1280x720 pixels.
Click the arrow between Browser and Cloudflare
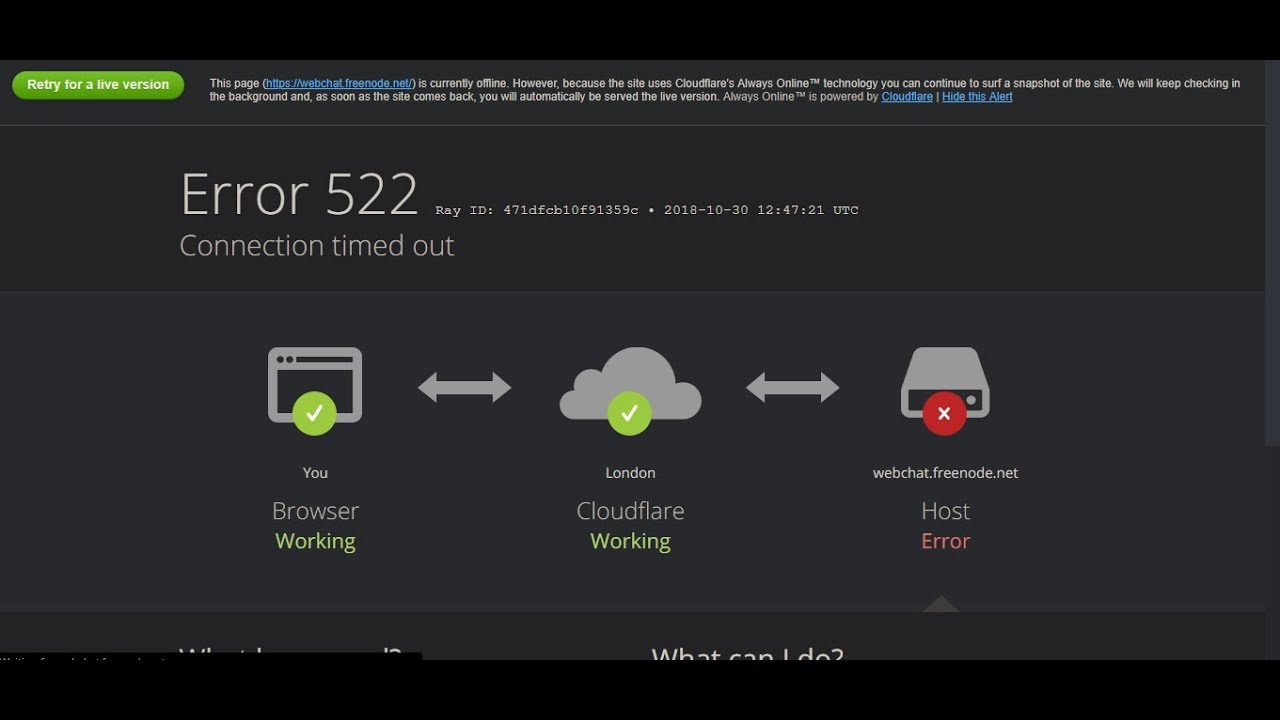coord(464,387)
